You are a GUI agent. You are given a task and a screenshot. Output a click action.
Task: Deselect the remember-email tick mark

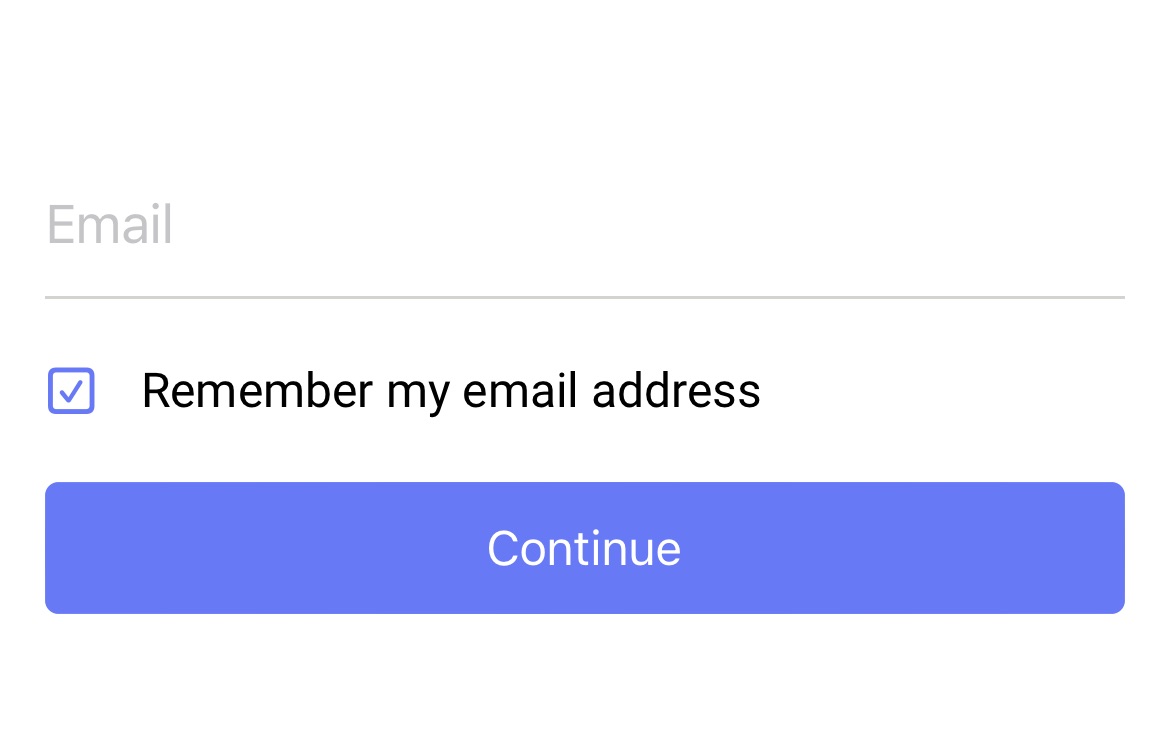[x=71, y=390]
